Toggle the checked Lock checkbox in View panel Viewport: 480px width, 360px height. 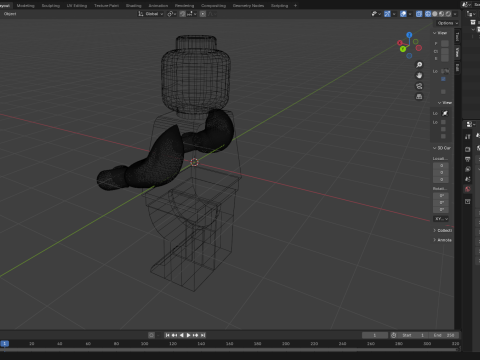point(443,79)
